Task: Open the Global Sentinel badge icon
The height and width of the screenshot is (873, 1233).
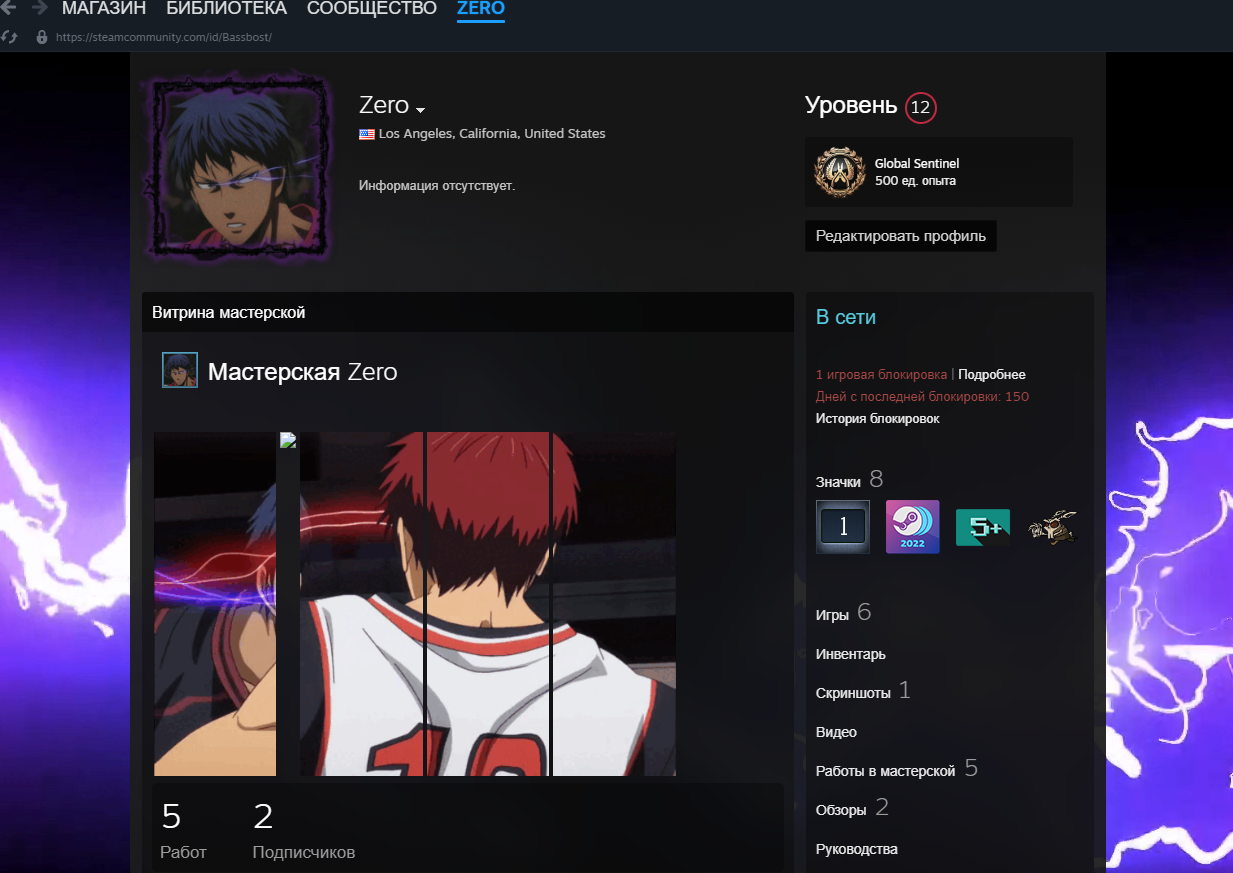Action: [839, 172]
